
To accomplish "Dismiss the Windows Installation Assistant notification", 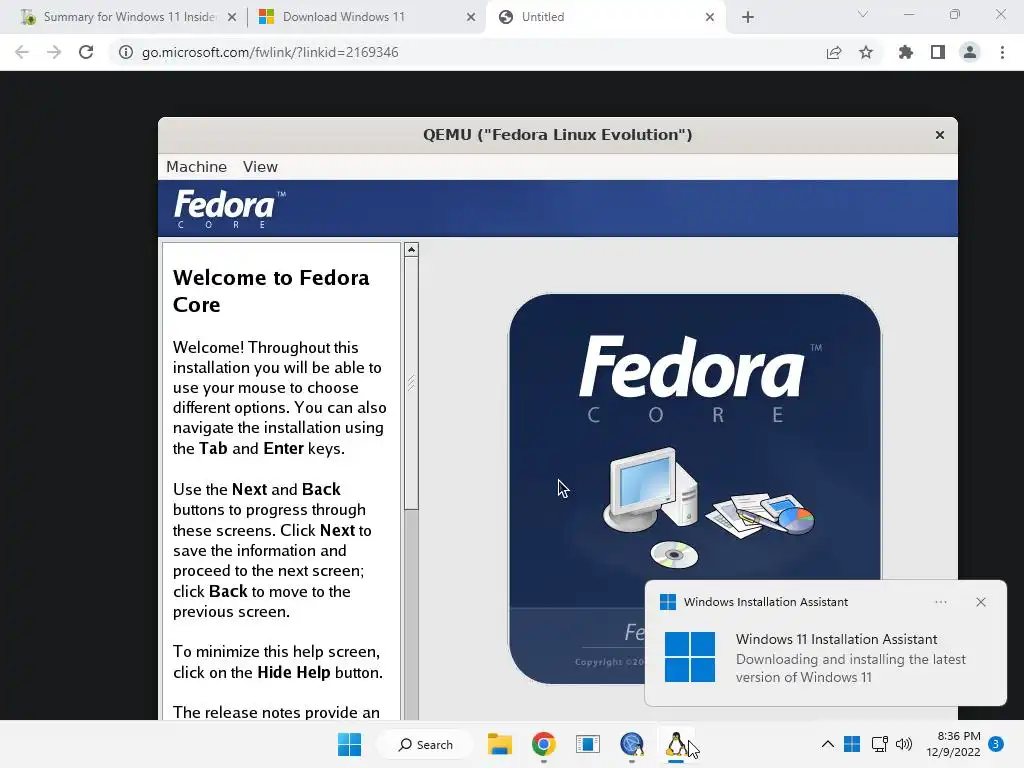I will click(981, 602).
